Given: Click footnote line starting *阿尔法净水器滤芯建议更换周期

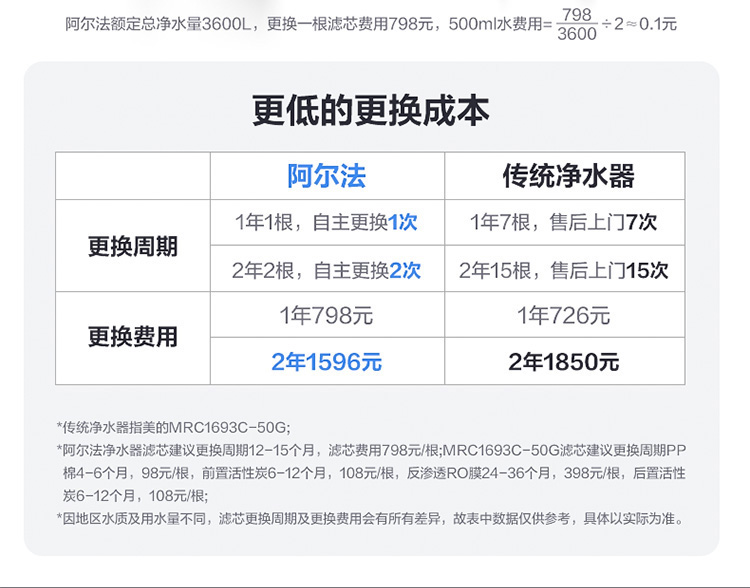Looking at the screenshot, I should 371,450.
